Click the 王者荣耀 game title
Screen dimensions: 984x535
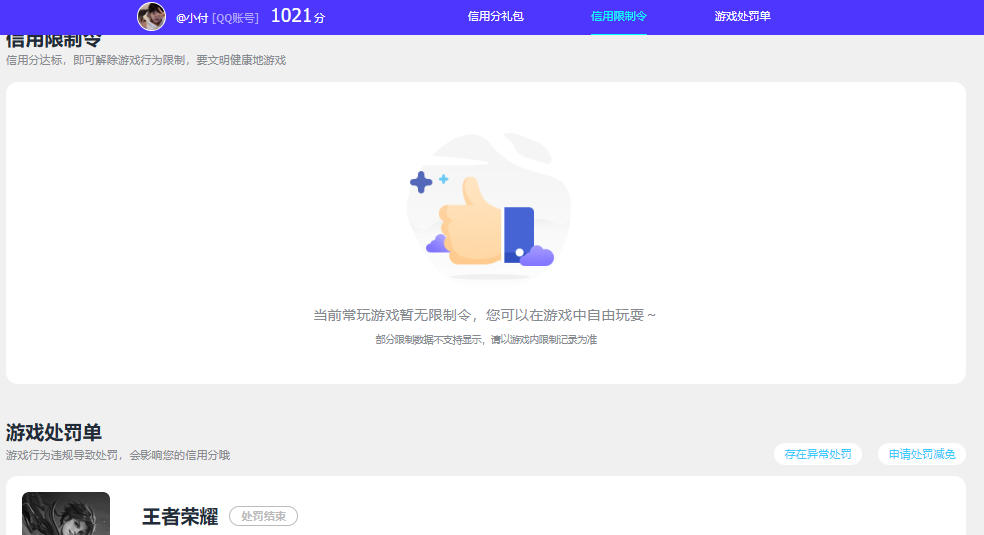pos(180,517)
